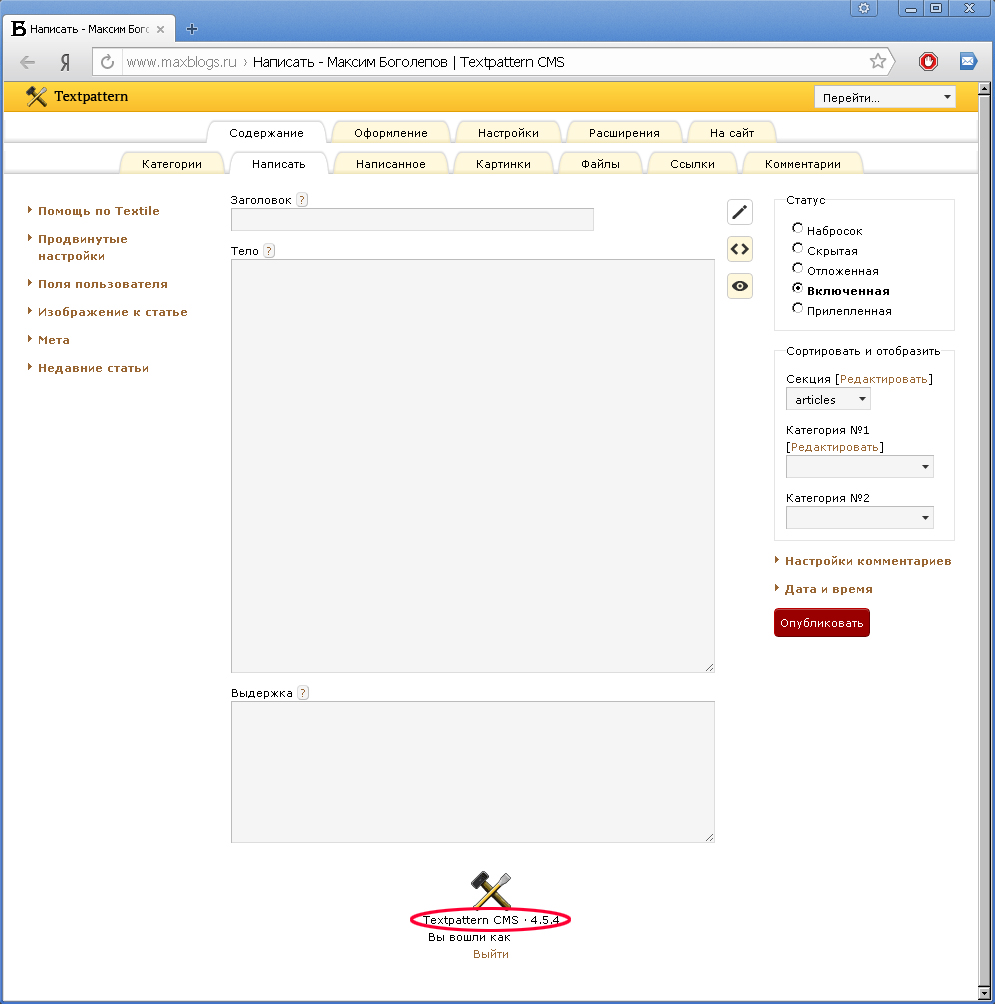Viewport: 995px width, 1004px height.
Task: Open the Настройки main tab
Action: (x=508, y=133)
